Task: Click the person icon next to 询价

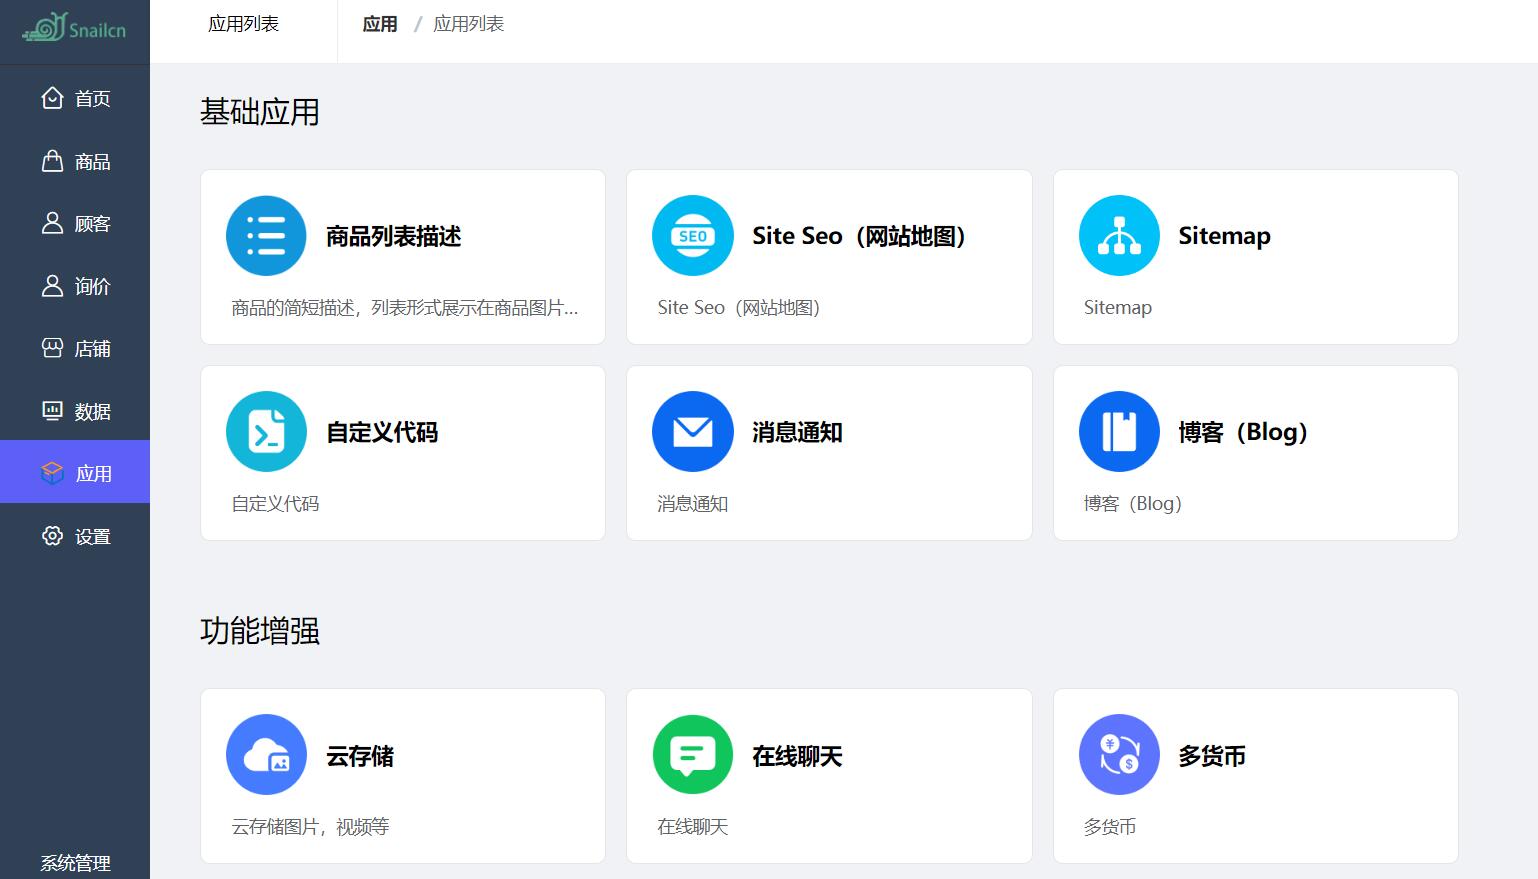Action: (x=52, y=286)
